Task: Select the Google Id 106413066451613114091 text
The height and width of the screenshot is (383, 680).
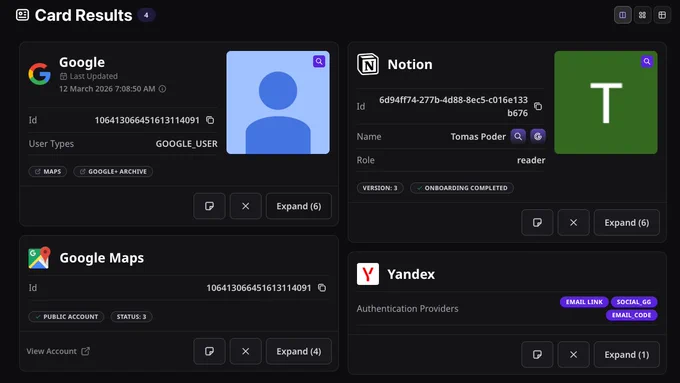Action: [x=147, y=120]
